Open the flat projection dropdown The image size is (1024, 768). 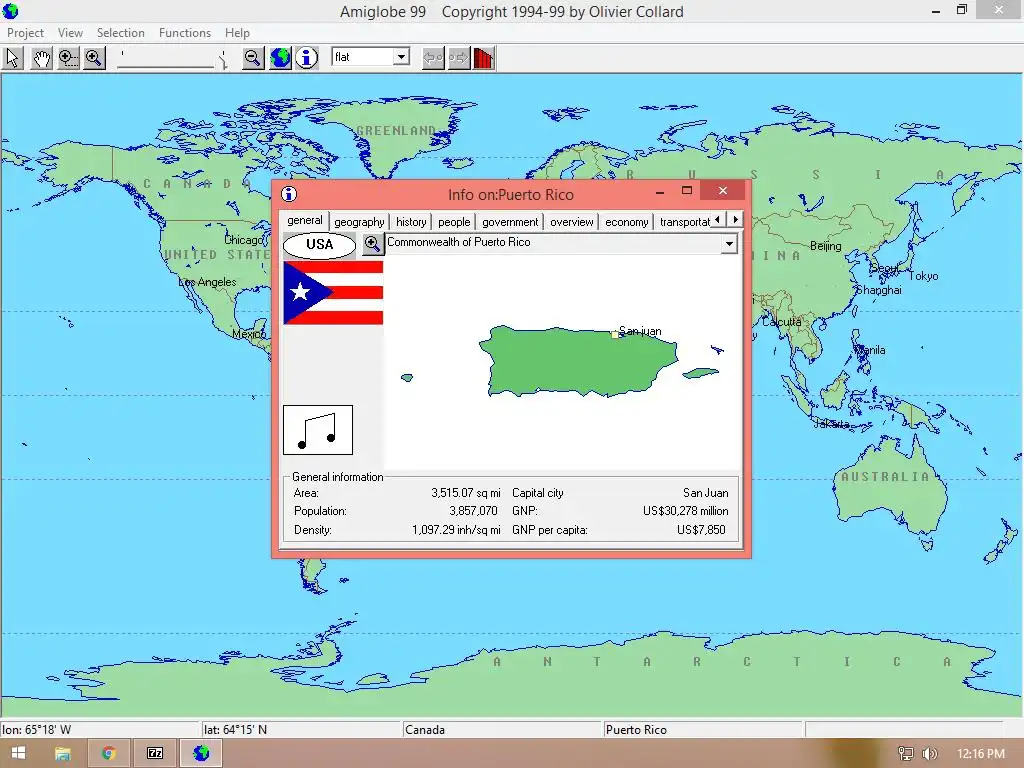click(x=402, y=57)
